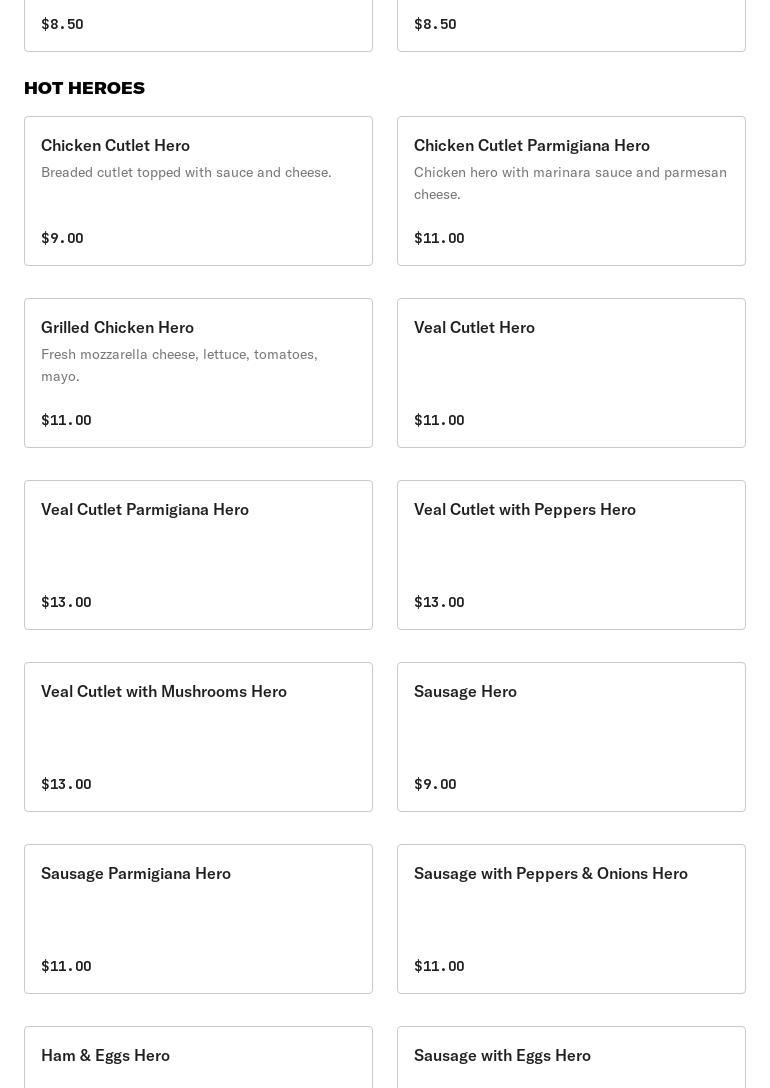This screenshot has width=770, height=1088.
Task: Click the marinara sauce description text
Action: coord(570,183)
